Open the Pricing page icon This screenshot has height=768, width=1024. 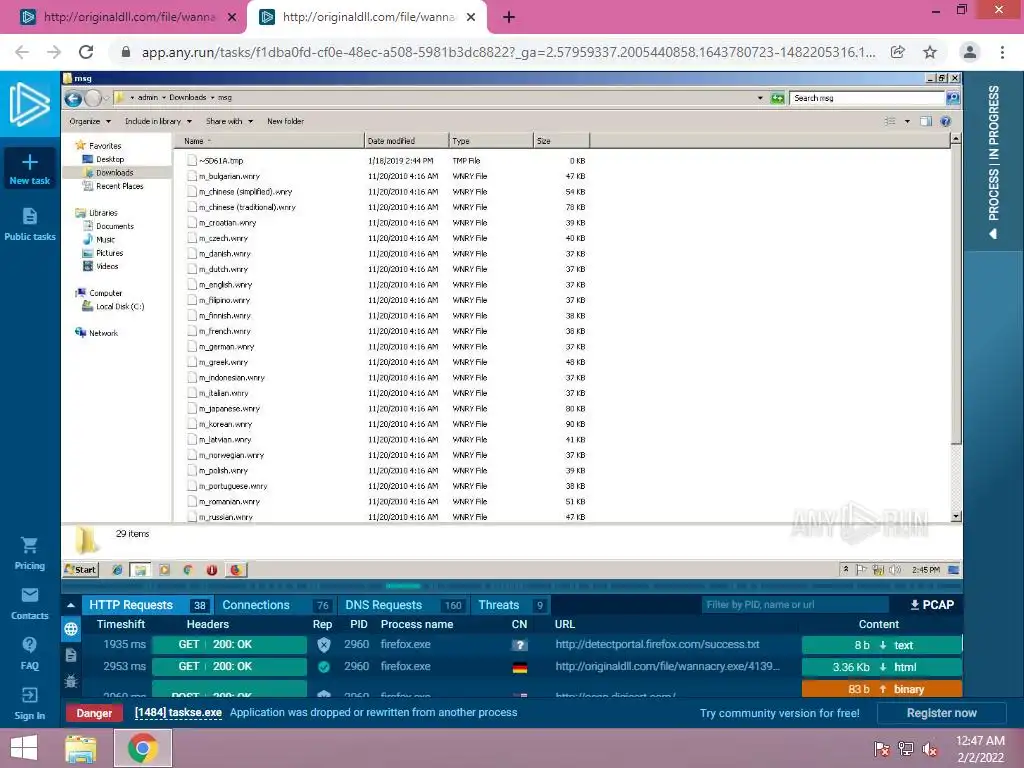point(29,545)
